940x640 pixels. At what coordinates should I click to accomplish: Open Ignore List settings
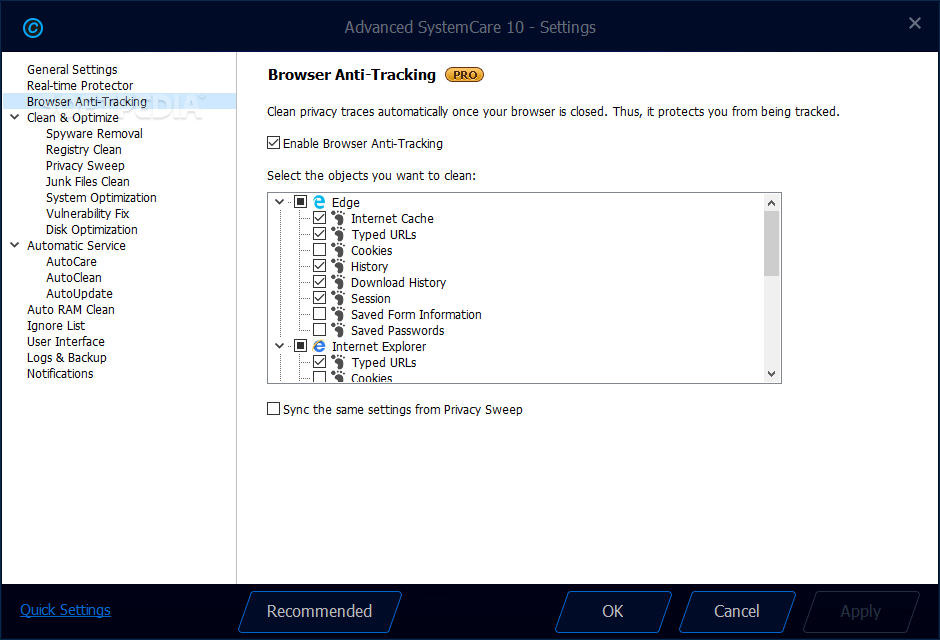56,325
